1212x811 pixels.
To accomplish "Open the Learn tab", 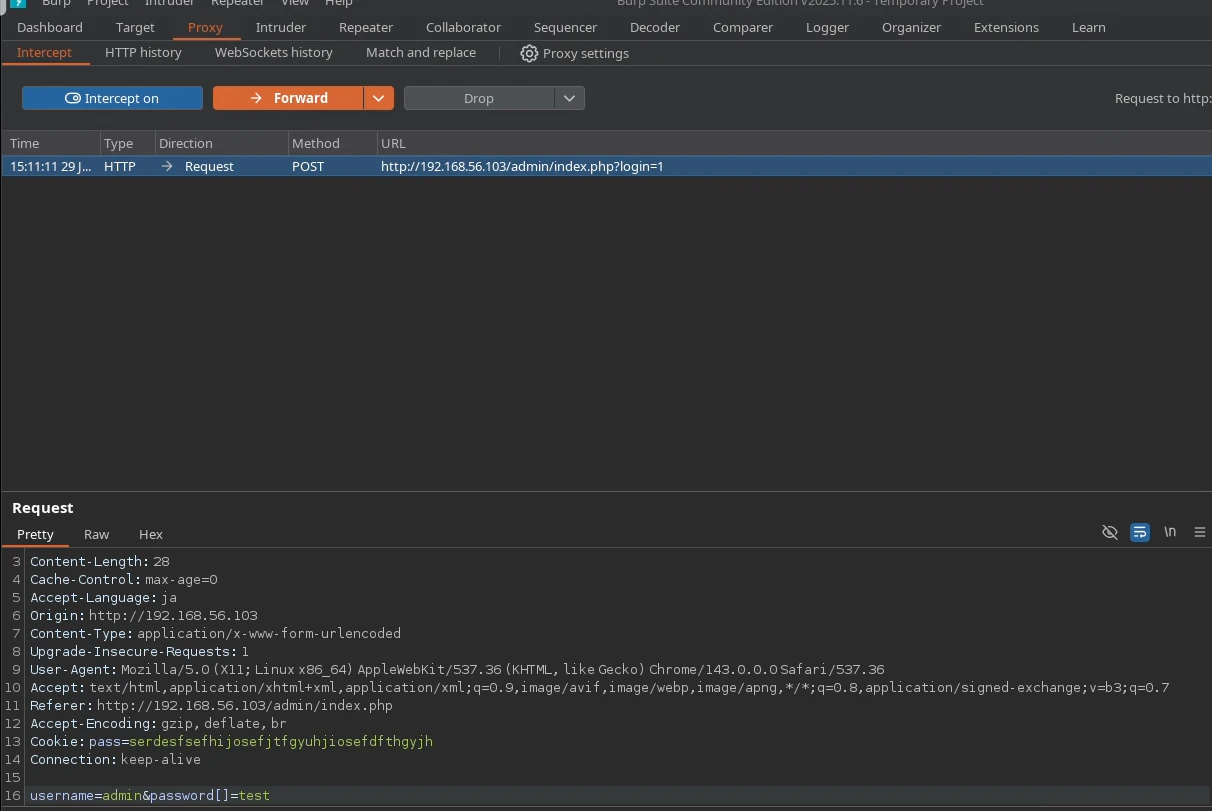I will [x=1088, y=27].
